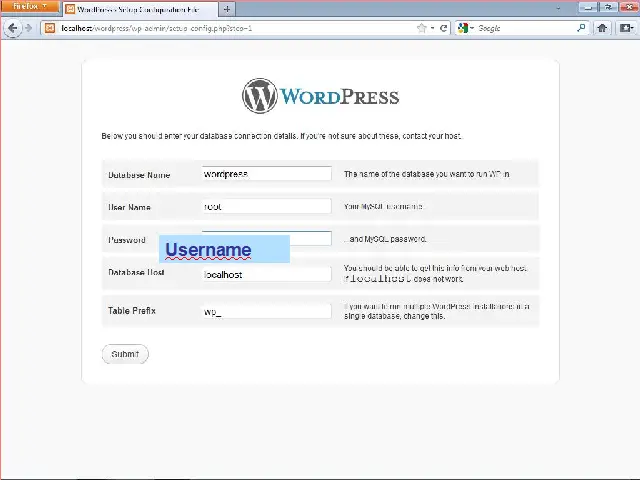640x480 pixels.
Task: Restore down the Firefox window
Action: (608, 7)
